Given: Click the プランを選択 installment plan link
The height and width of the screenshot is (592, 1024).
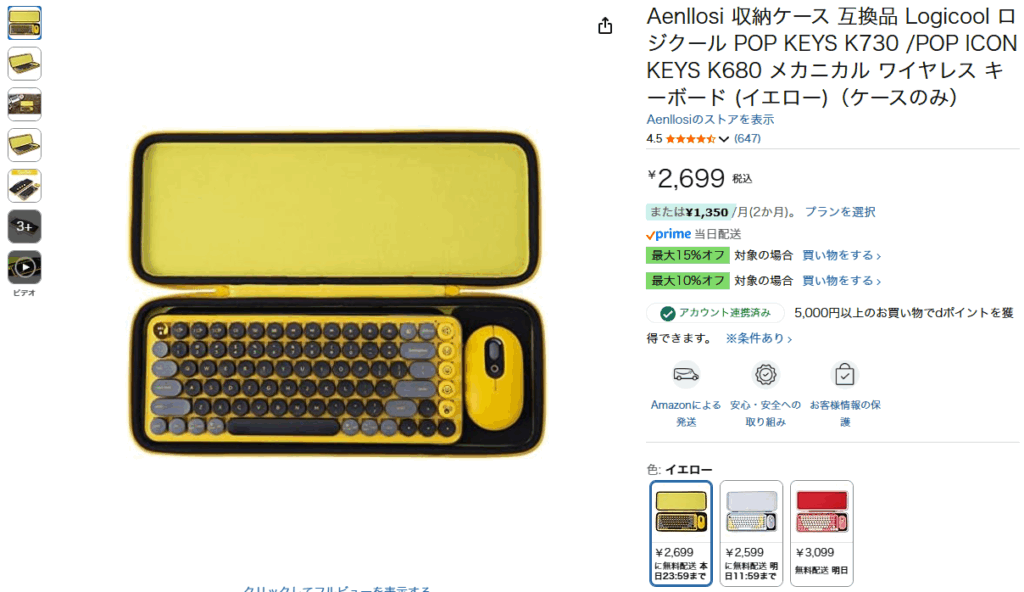Looking at the screenshot, I should 840,212.
